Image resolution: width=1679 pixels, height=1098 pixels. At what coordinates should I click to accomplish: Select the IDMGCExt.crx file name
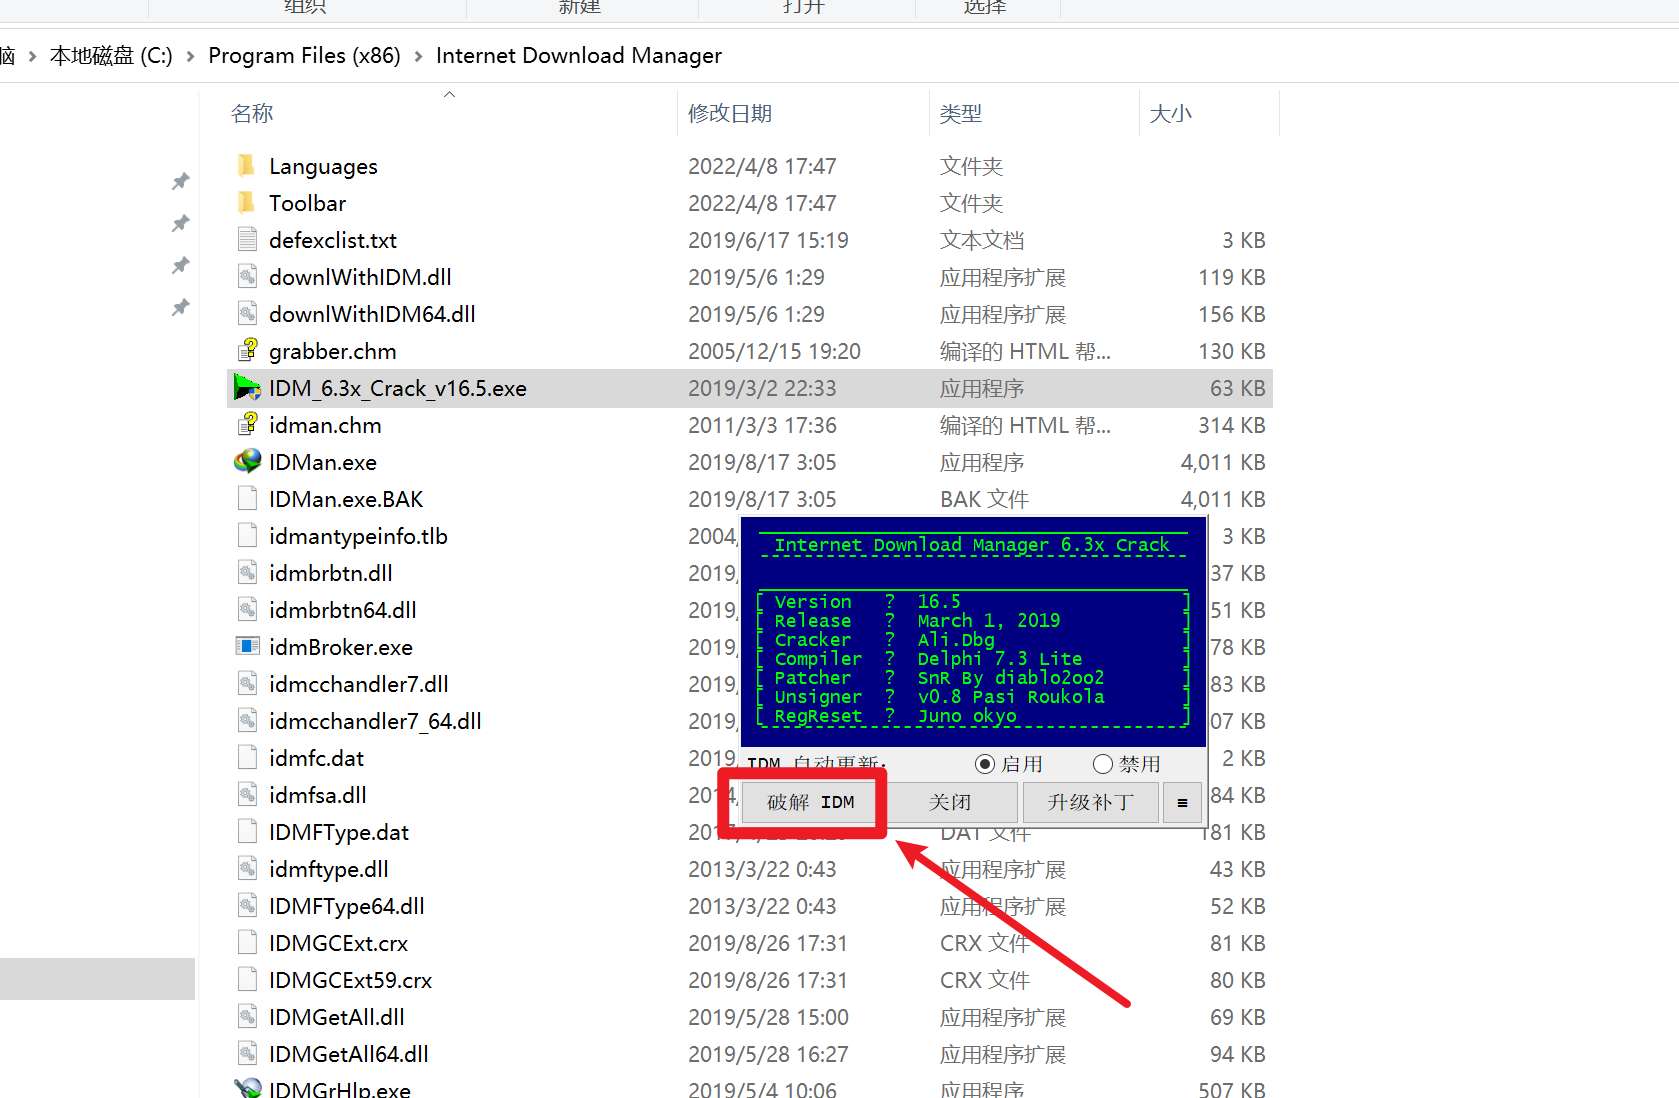338,943
